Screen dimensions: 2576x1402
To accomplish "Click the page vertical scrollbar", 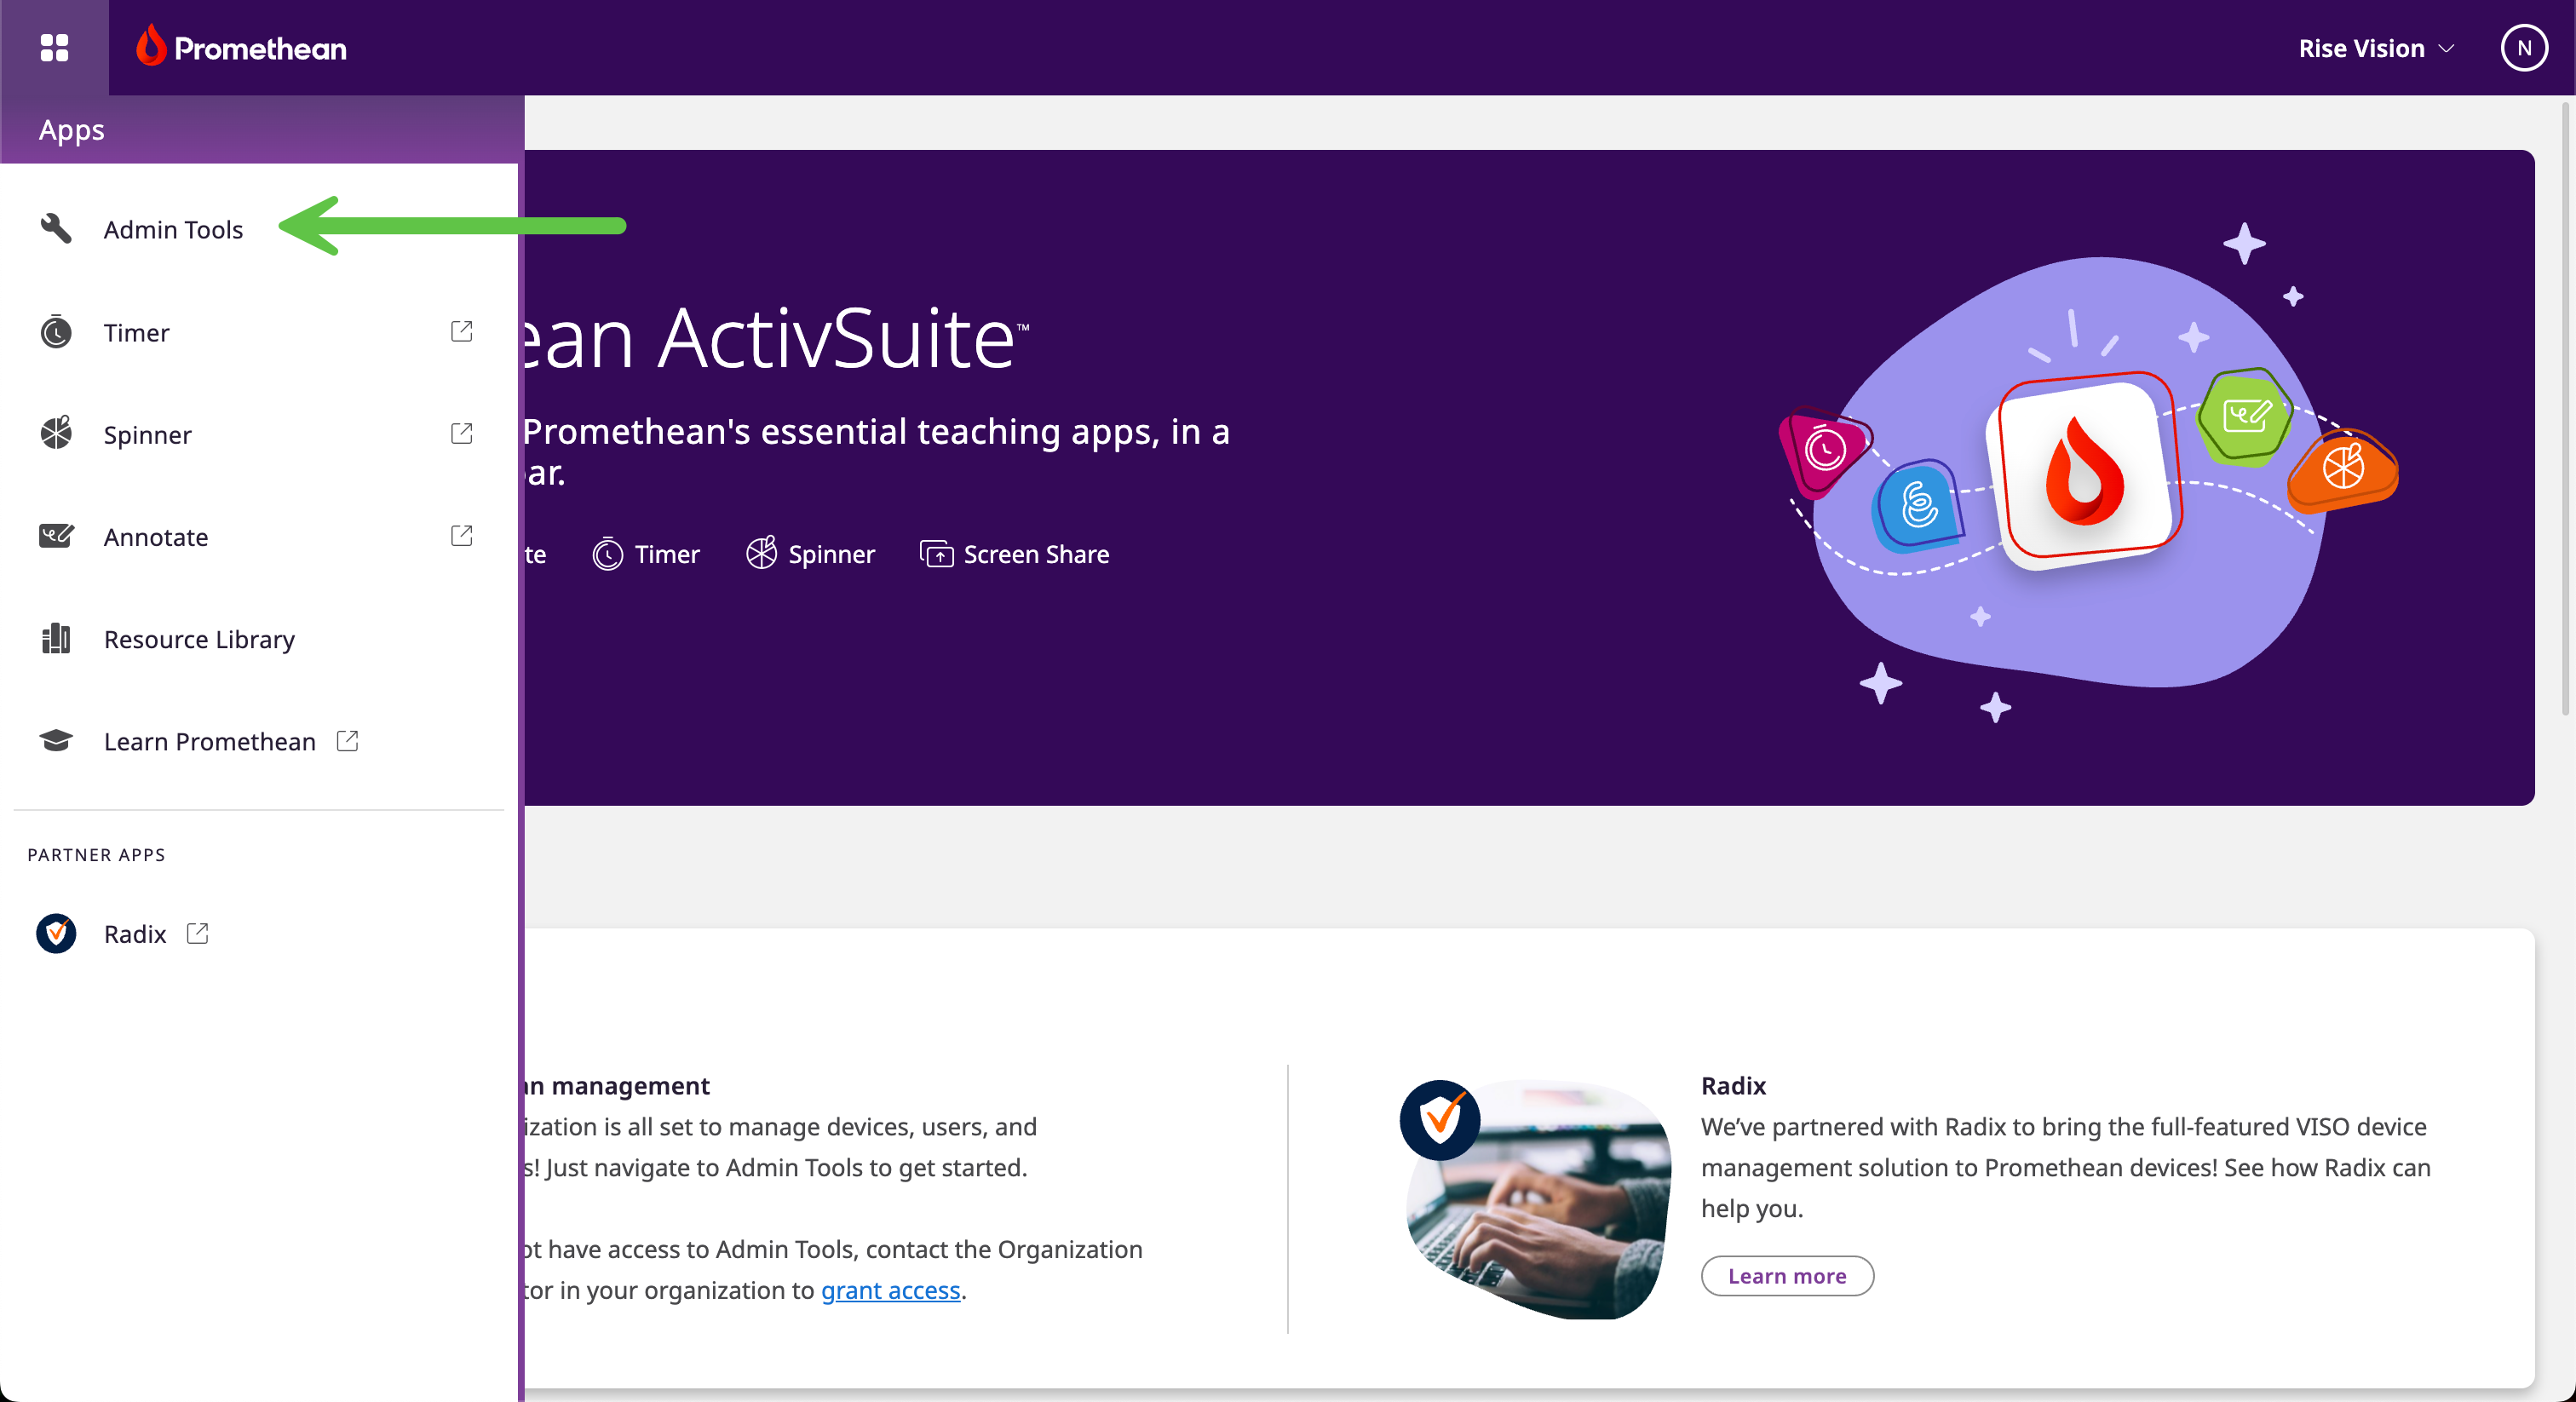I will coord(2565,410).
